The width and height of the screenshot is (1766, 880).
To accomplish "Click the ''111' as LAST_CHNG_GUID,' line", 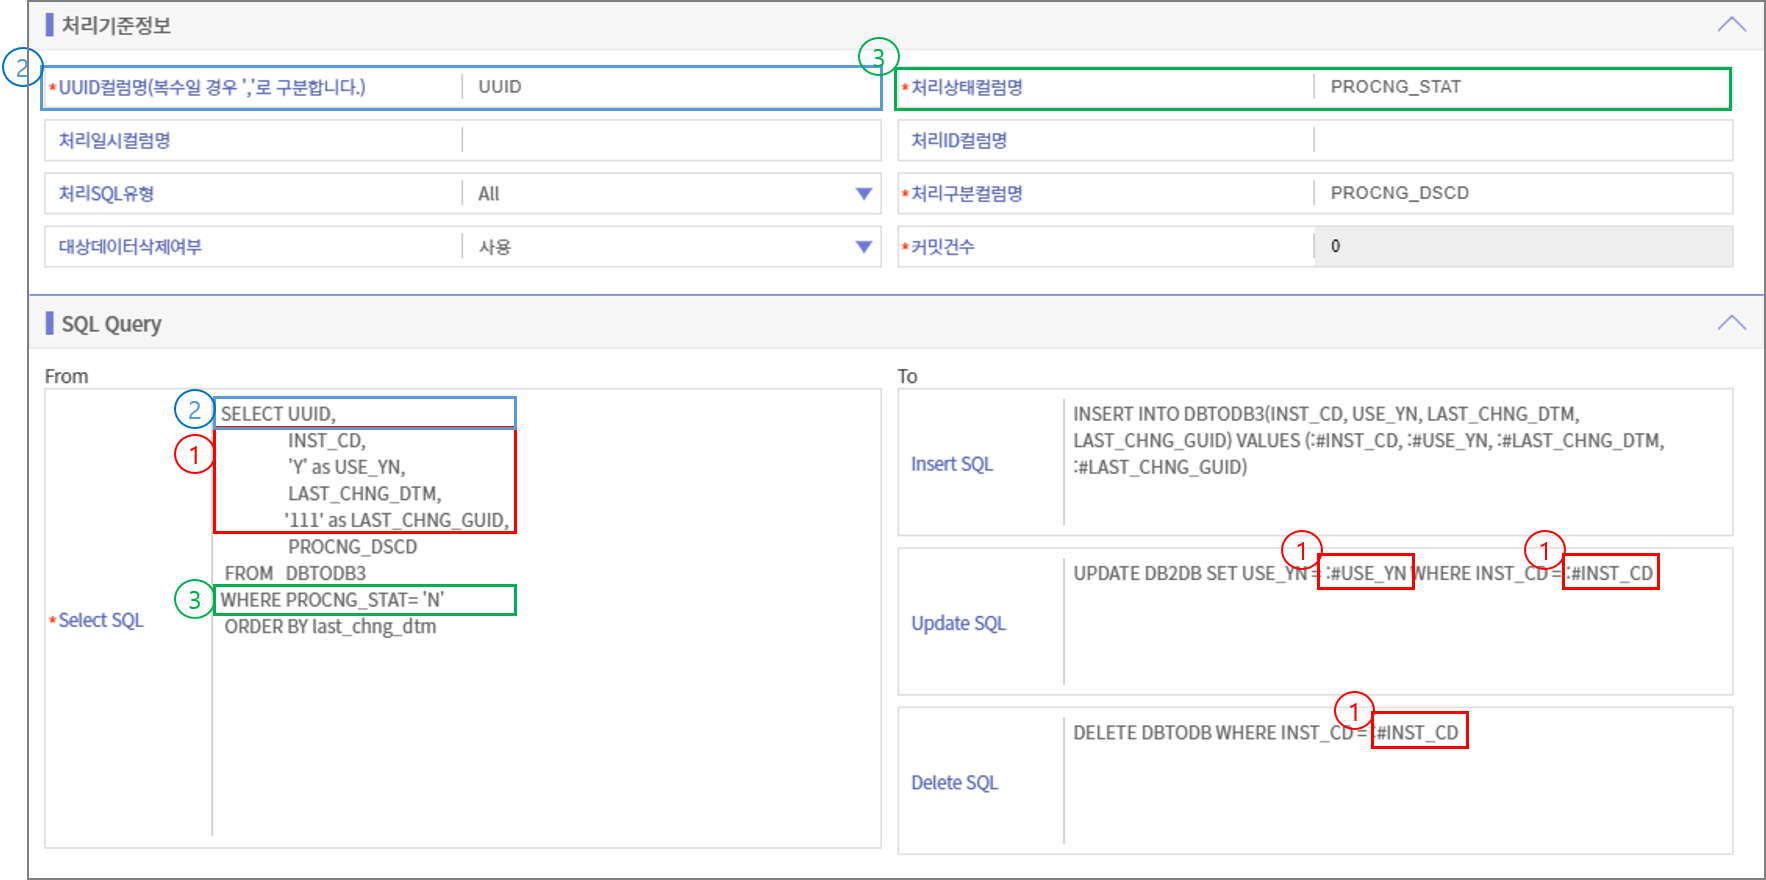I will click(397, 520).
